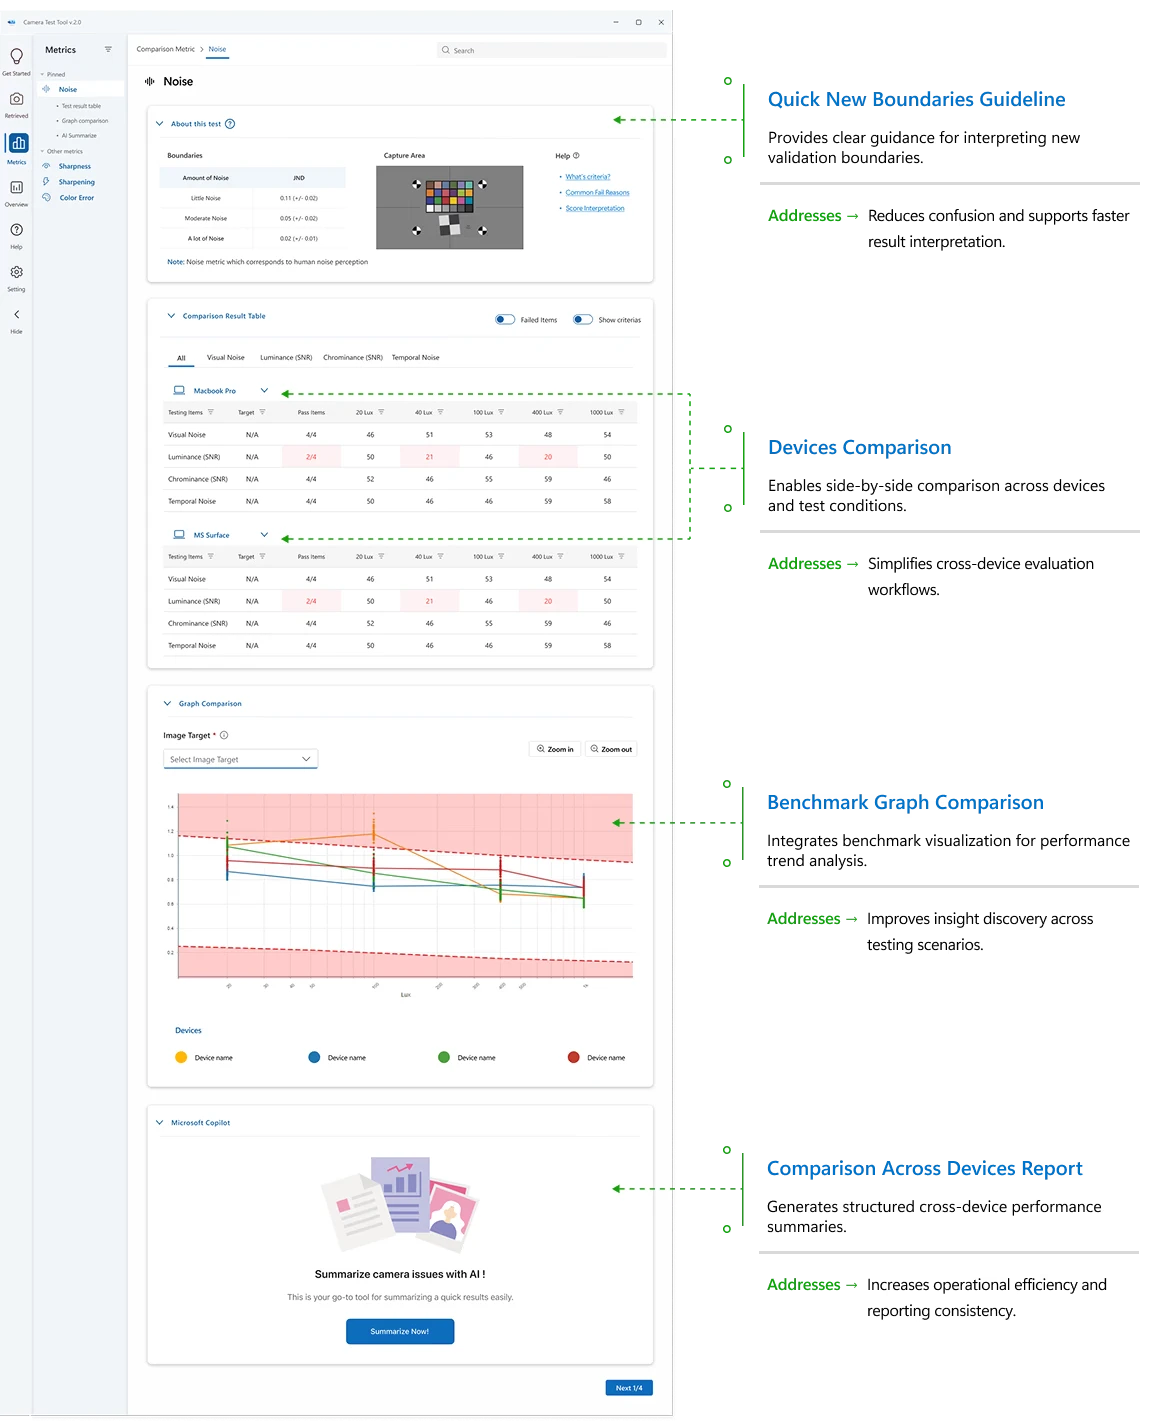Viewport: 1157px width, 1421px height.
Task: Open Help via the question mark icon
Action: [16, 232]
